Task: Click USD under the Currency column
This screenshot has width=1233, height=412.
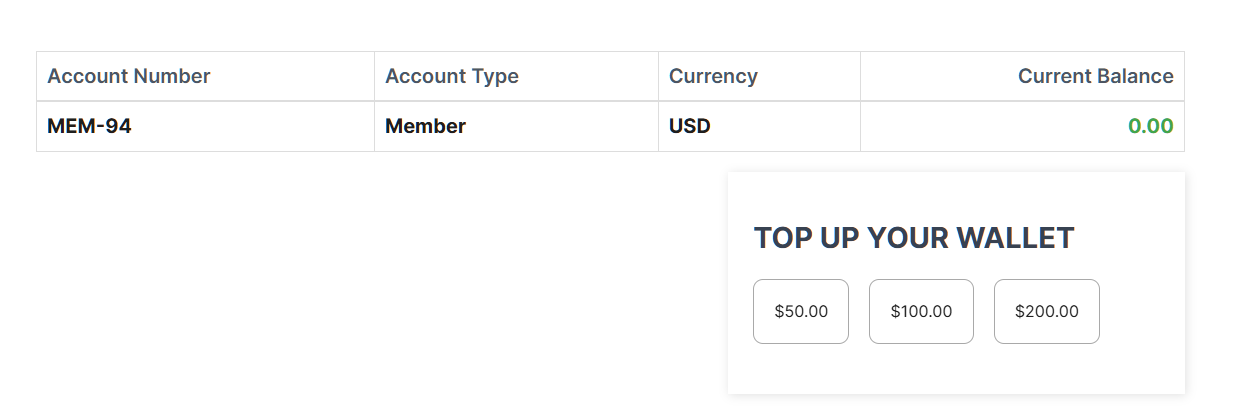Action: tap(690, 127)
